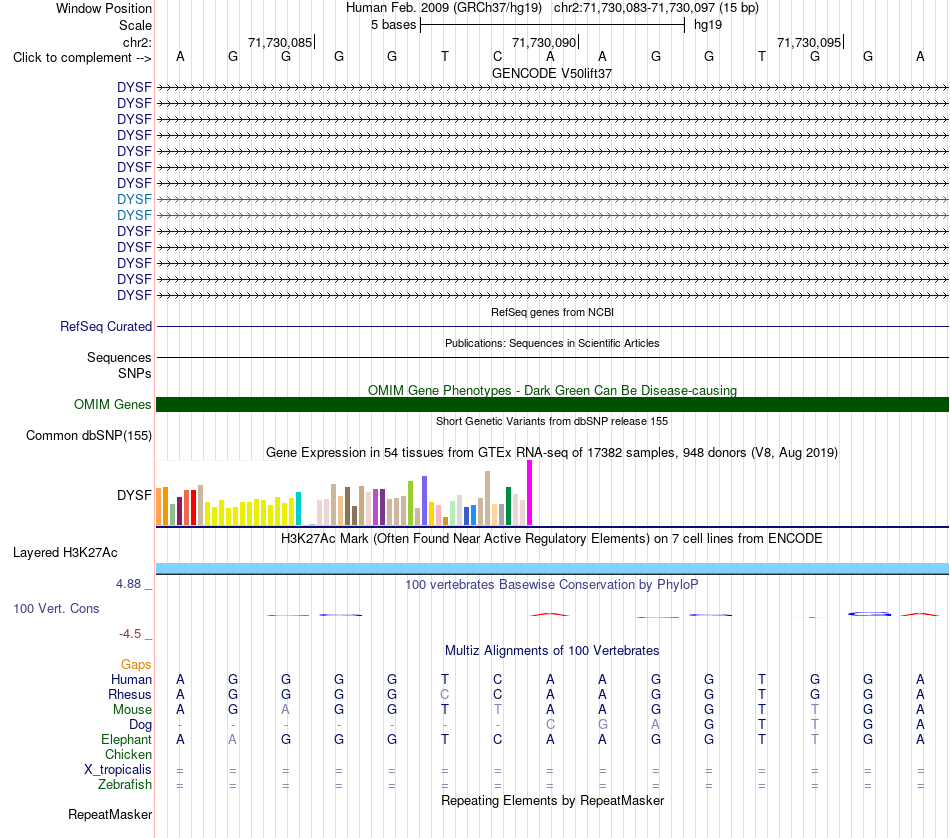This screenshot has width=950, height=838.
Task: Select the magenta GTEx expression bar
Action: (x=530, y=493)
